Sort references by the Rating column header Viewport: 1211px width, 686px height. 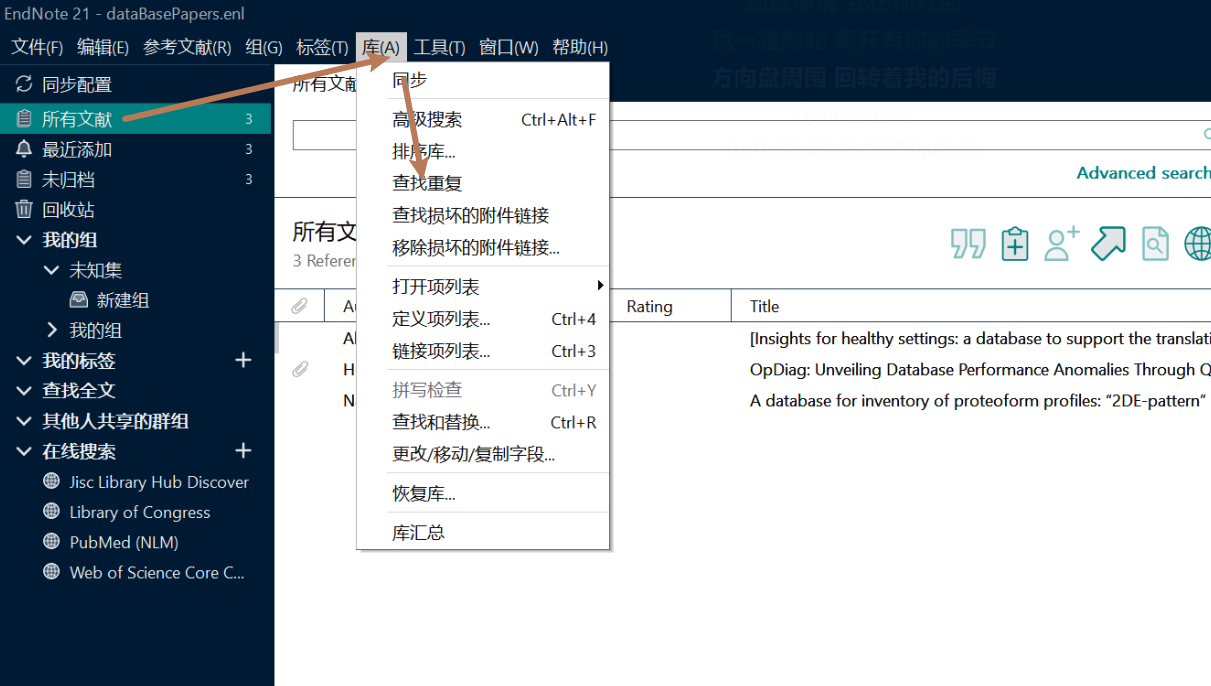649,307
